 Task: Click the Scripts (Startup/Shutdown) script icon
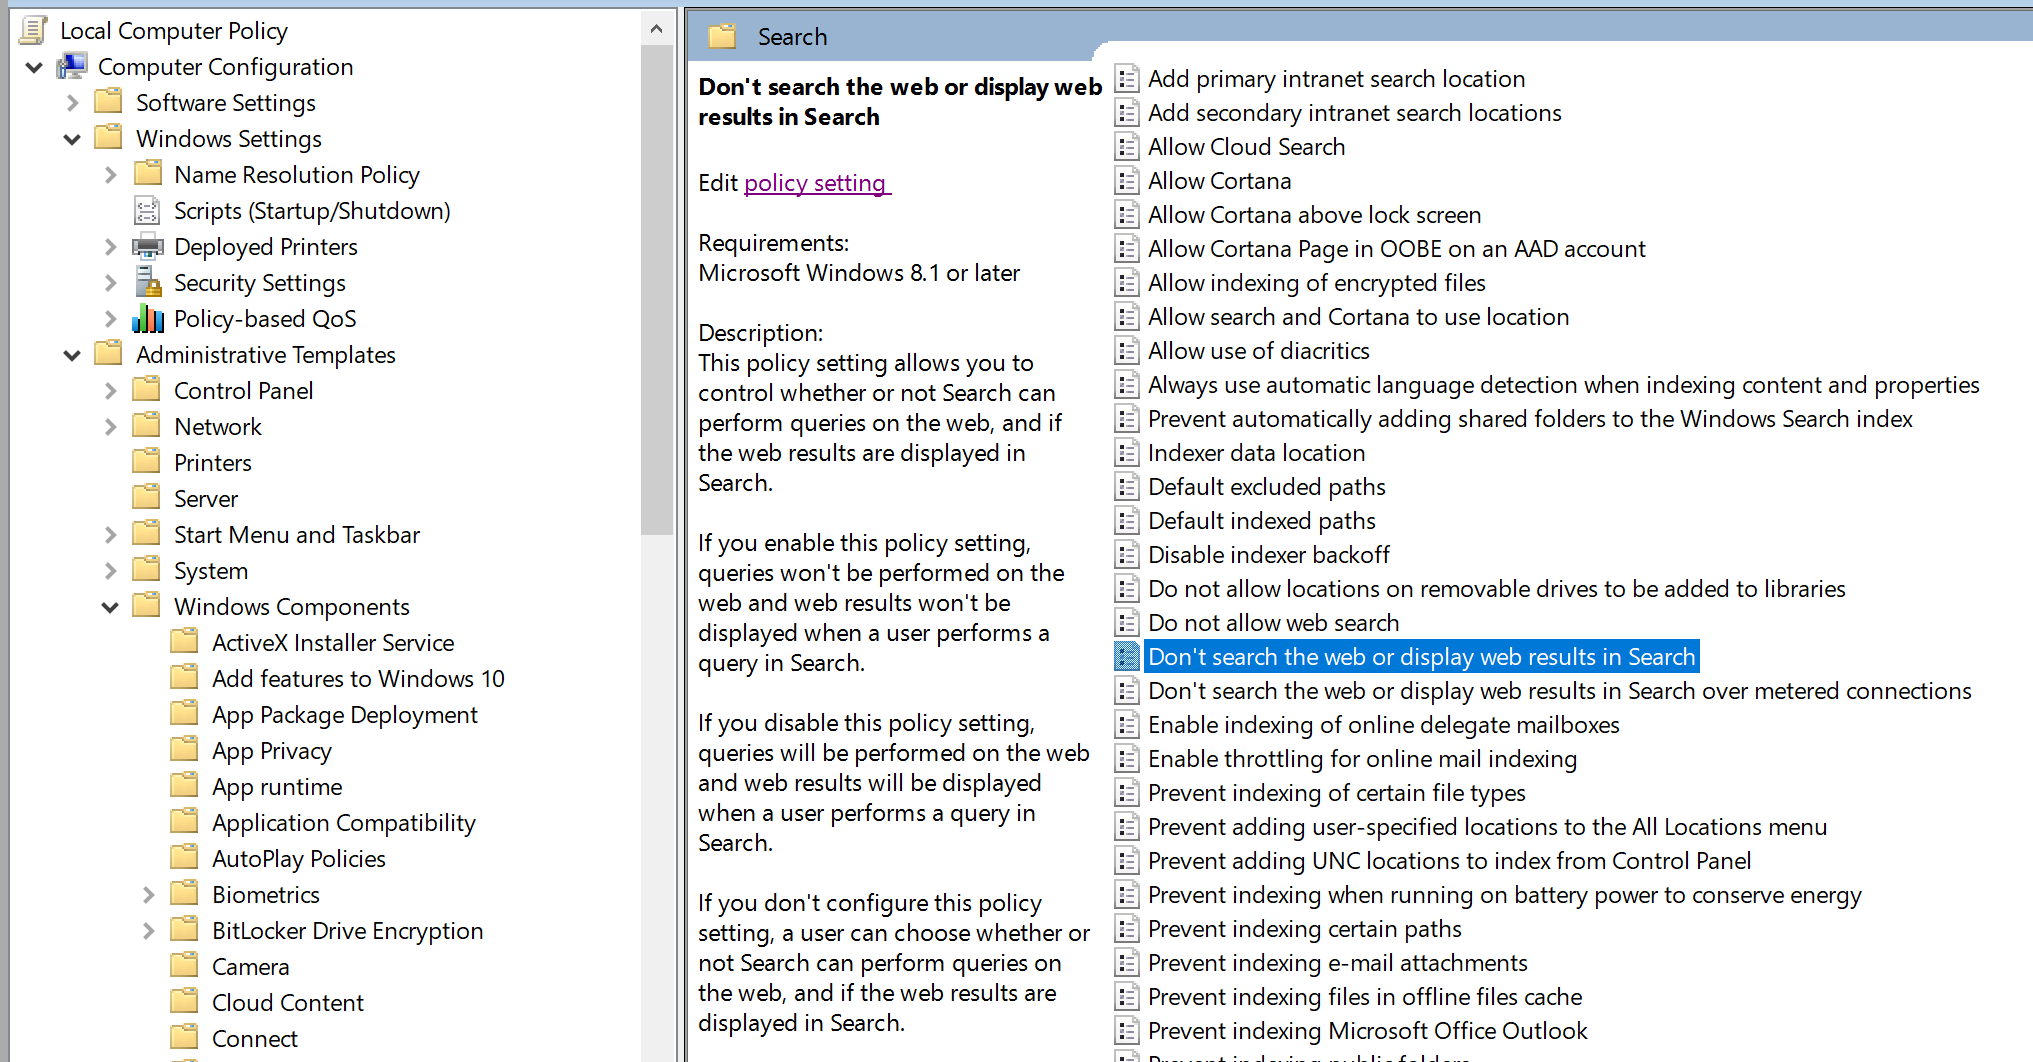(148, 210)
